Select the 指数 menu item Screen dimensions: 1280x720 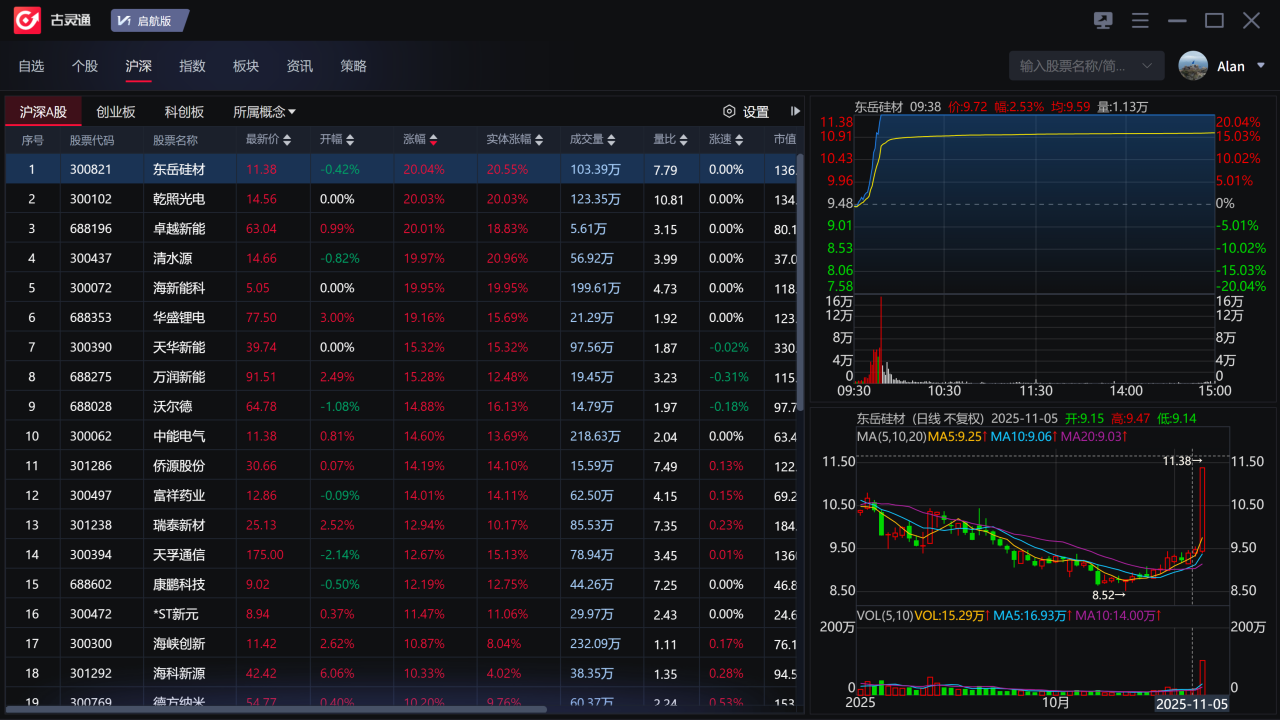192,66
